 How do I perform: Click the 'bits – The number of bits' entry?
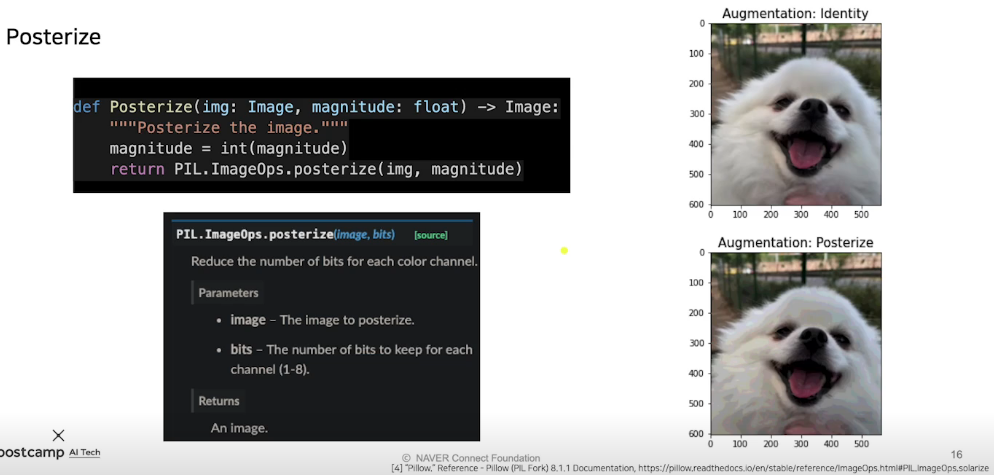(x=351, y=359)
